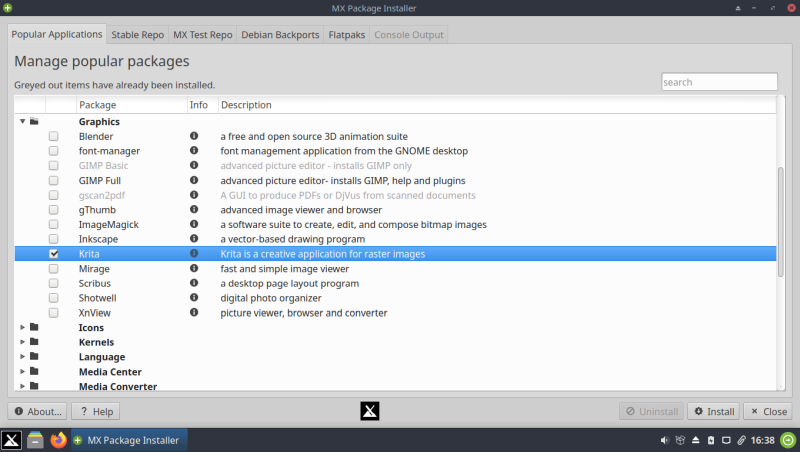
Task: Expand the Media Converter category
Action: click(22, 386)
